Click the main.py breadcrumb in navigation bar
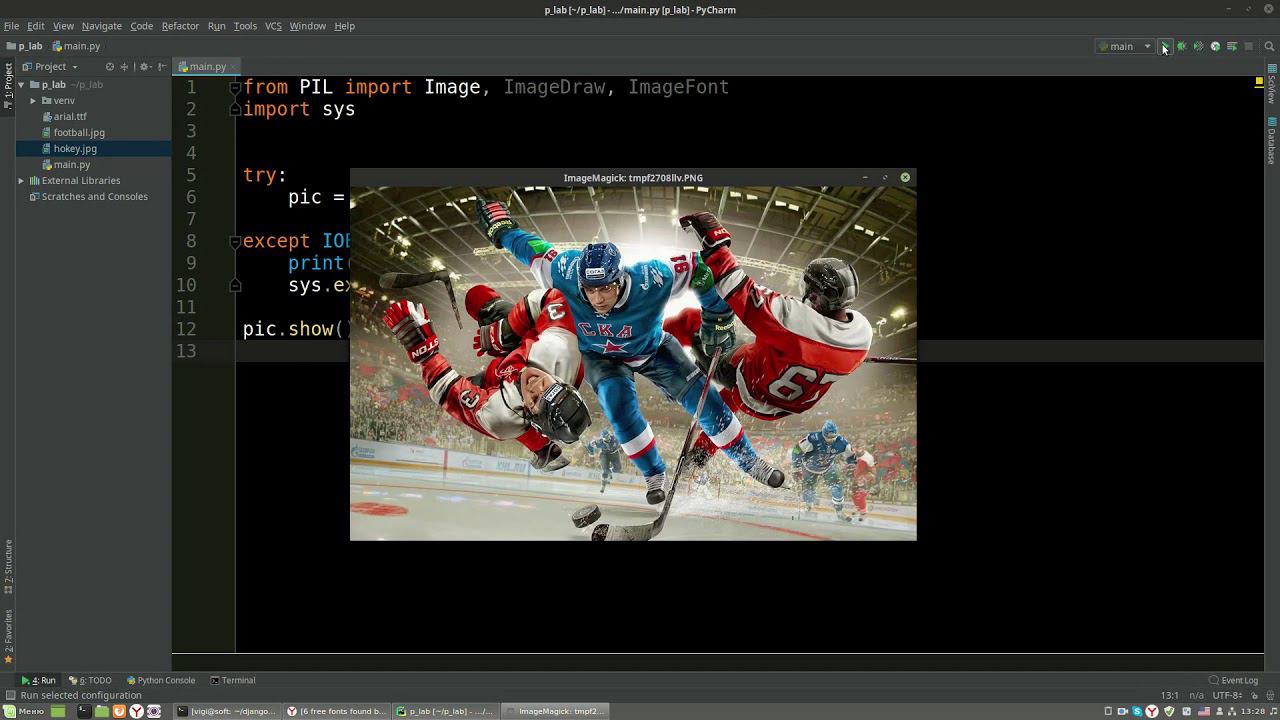Image resolution: width=1280 pixels, height=720 pixels. pos(77,46)
